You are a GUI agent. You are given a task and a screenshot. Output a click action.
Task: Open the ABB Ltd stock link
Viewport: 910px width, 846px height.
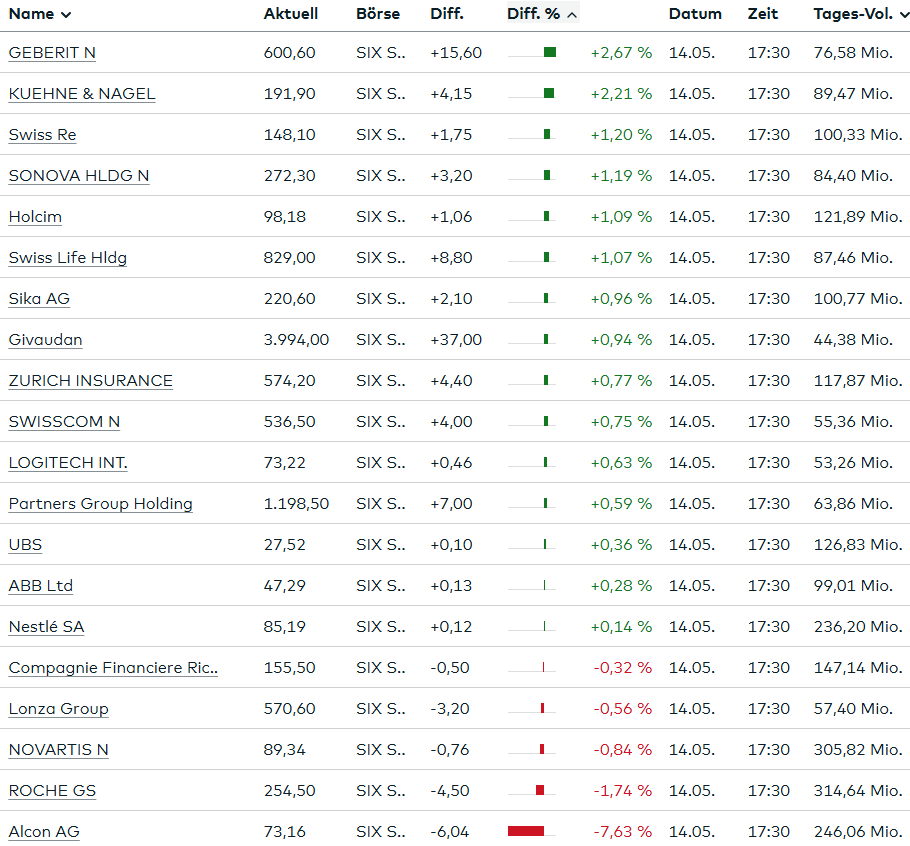click(41, 586)
